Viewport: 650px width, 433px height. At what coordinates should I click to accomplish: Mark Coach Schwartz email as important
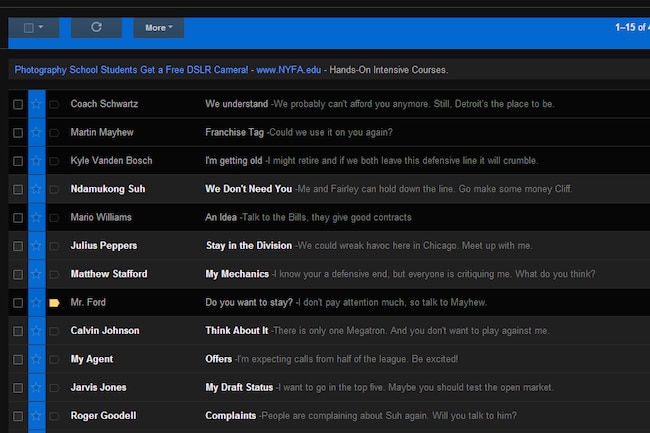pyautogui.click(x=54, y=104)
